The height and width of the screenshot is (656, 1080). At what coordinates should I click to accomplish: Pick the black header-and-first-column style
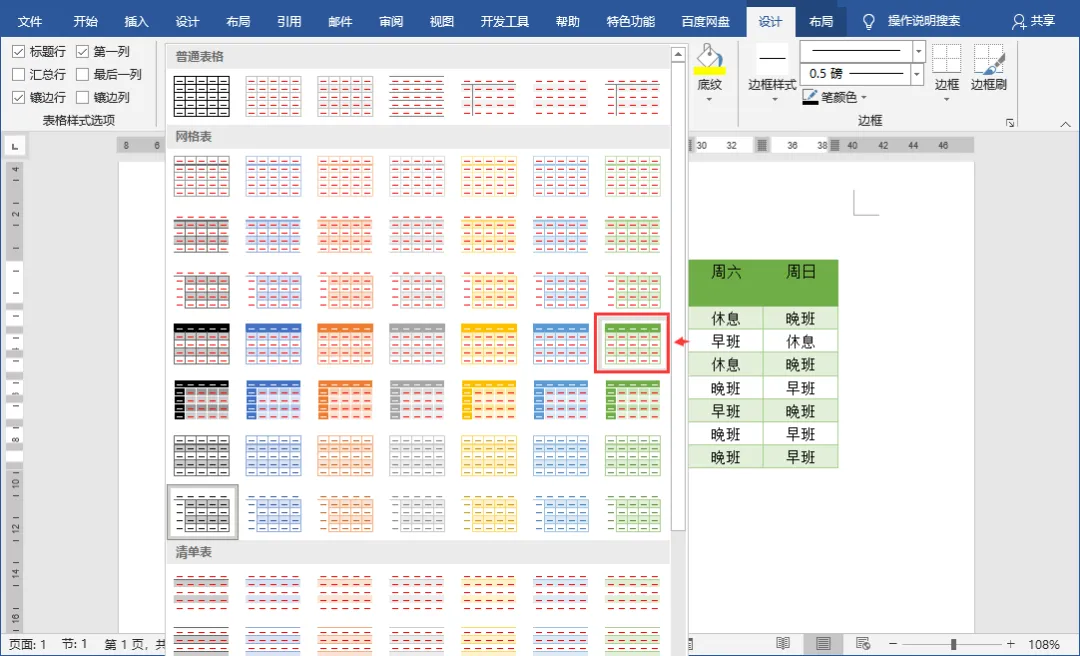[201, 400]
